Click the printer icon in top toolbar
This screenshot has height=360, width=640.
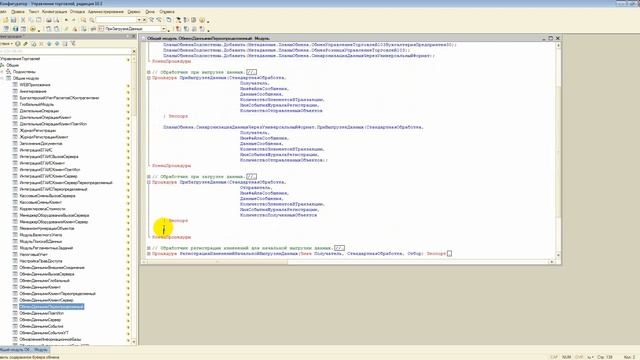(x=49, y=20)
